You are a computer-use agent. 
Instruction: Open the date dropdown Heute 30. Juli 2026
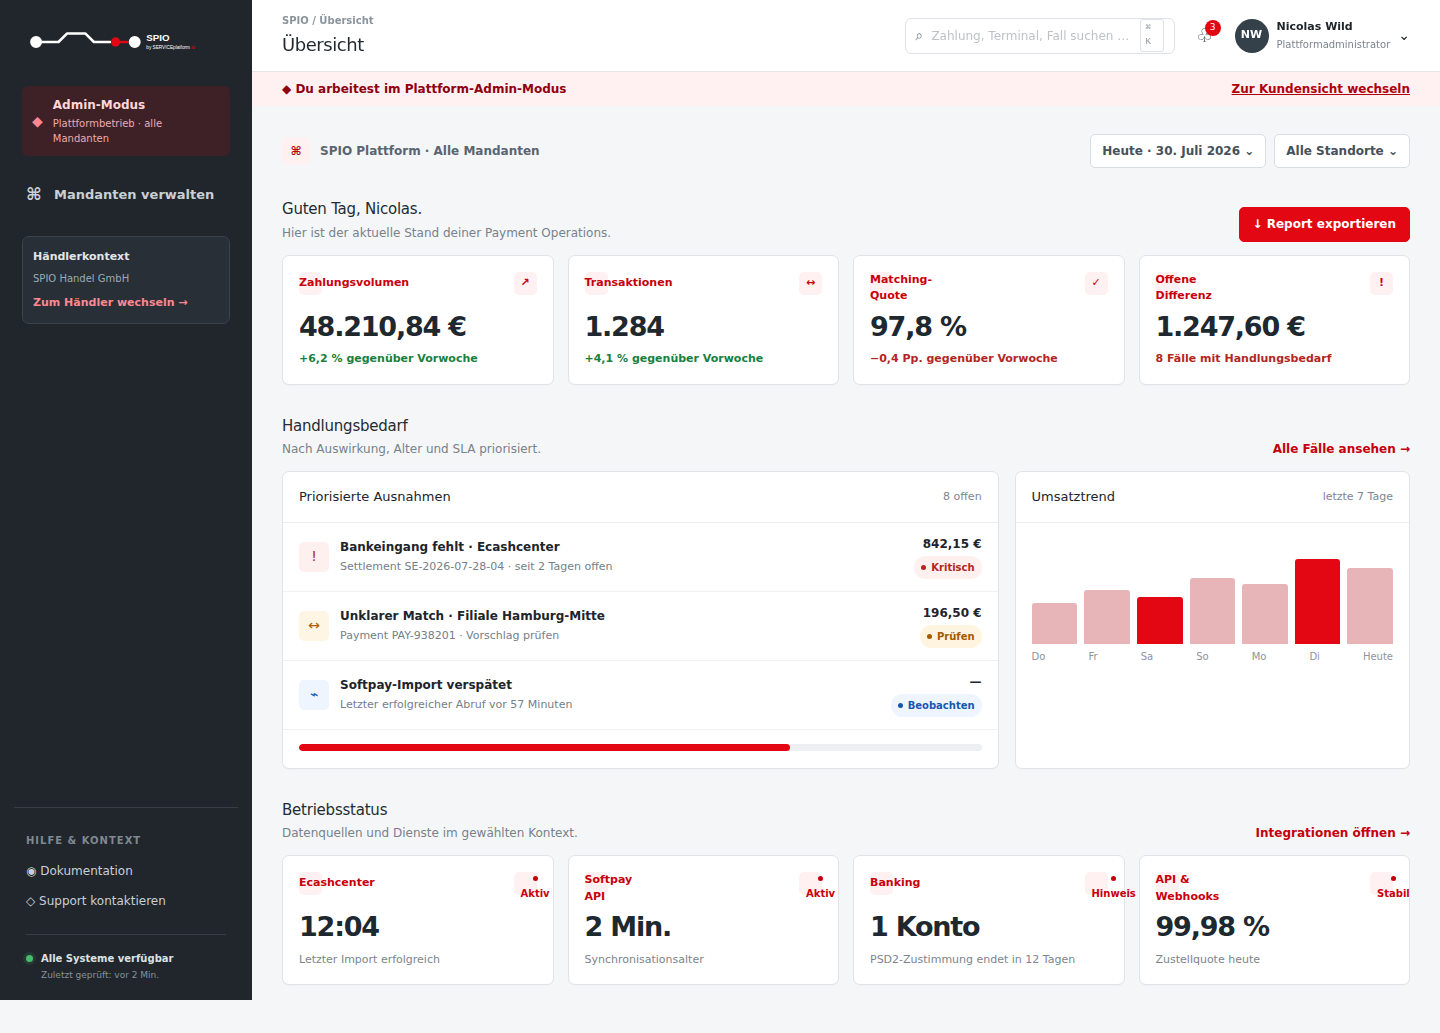[x=1177, y=151]
